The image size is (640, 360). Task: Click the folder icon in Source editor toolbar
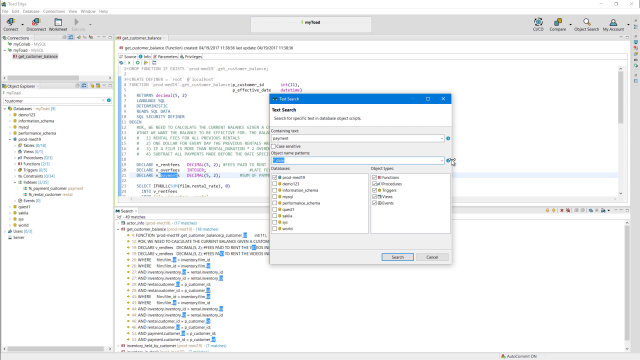click(x=146, y=63)
